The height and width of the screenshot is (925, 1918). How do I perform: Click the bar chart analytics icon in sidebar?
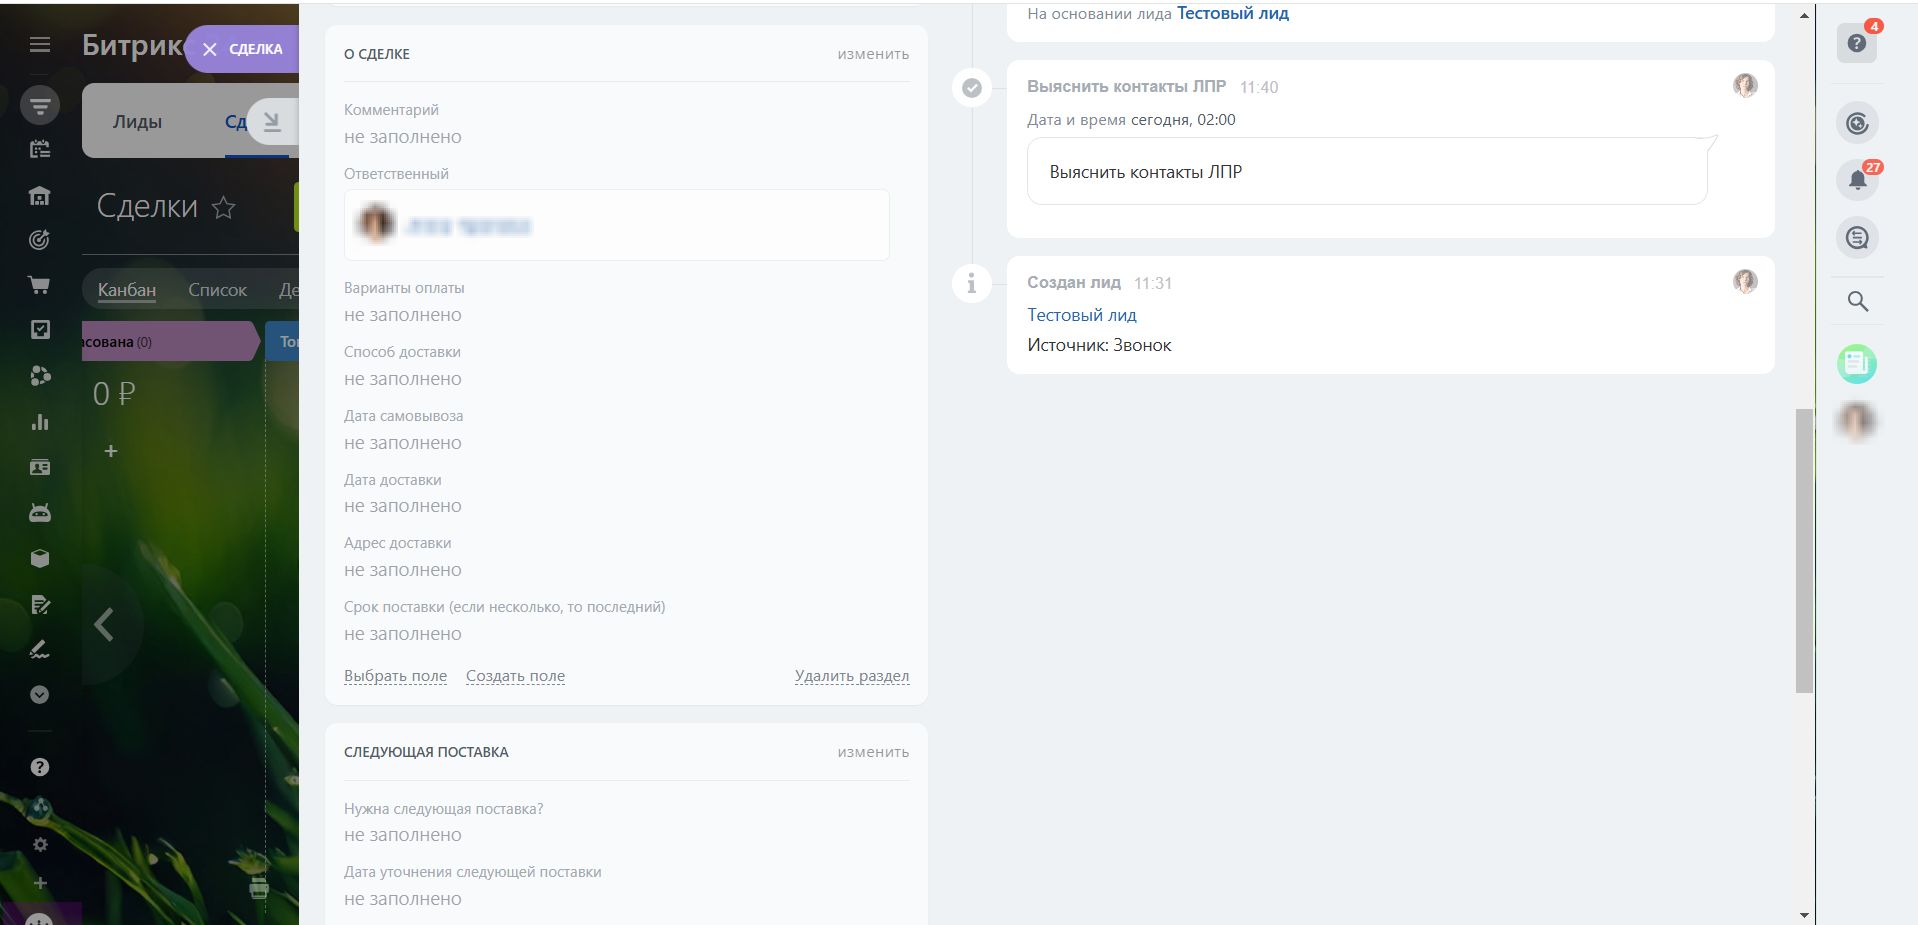click(40, 422)
